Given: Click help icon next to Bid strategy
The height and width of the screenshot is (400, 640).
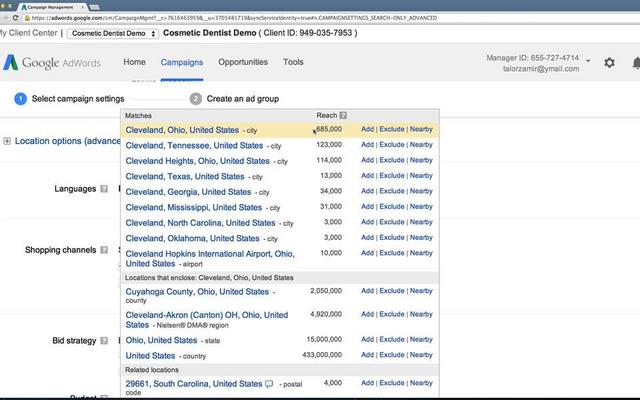Looking at the screenshot, I should [104, 340].
